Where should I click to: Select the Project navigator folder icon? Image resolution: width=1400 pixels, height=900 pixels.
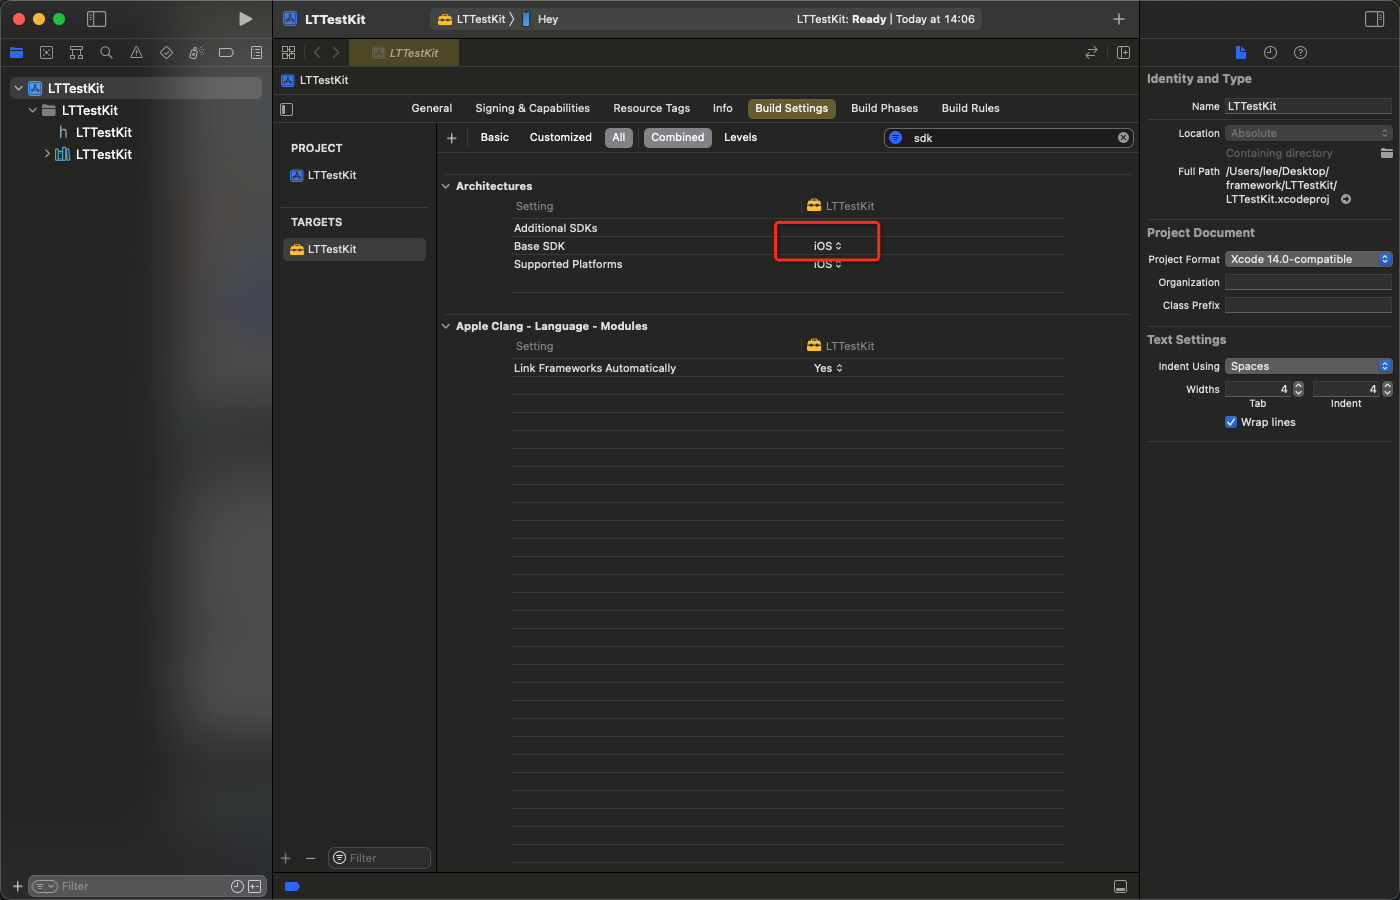tap(16, 53)
